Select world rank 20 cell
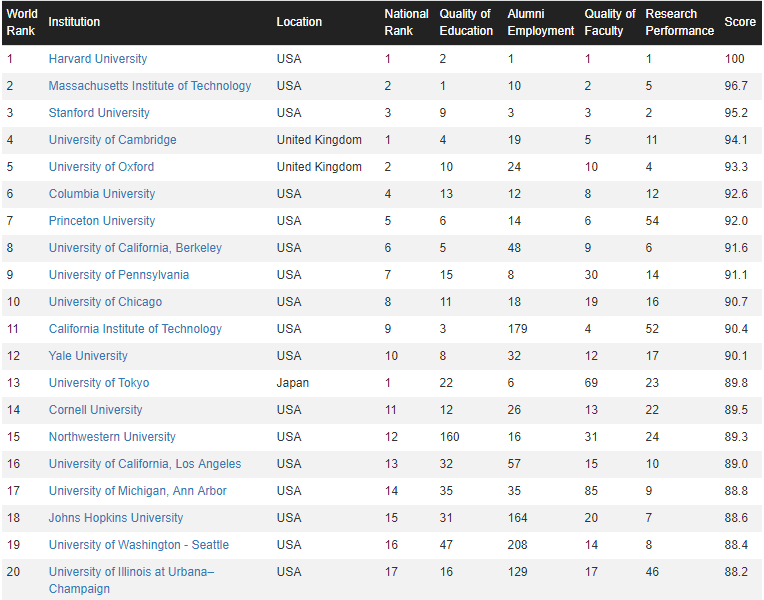The width and height of the screenshot is (764, 600). coord(13,572)
